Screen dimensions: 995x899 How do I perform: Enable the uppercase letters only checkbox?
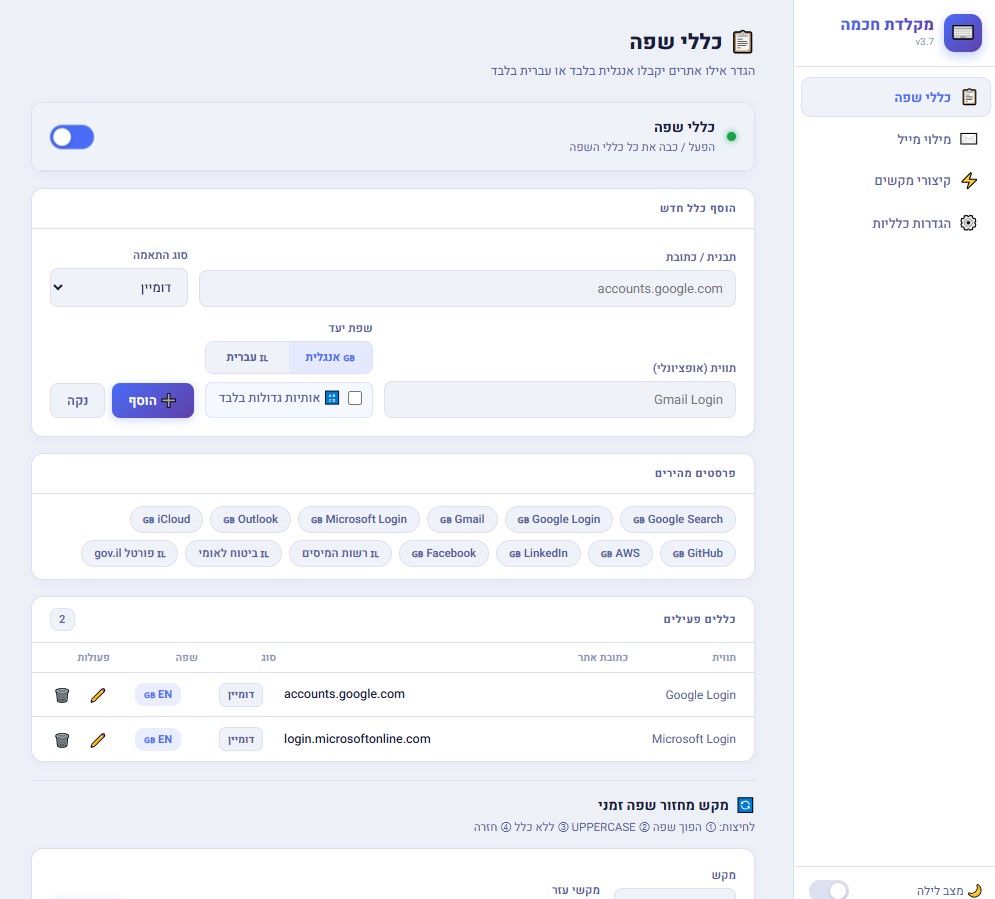[355, 398]
